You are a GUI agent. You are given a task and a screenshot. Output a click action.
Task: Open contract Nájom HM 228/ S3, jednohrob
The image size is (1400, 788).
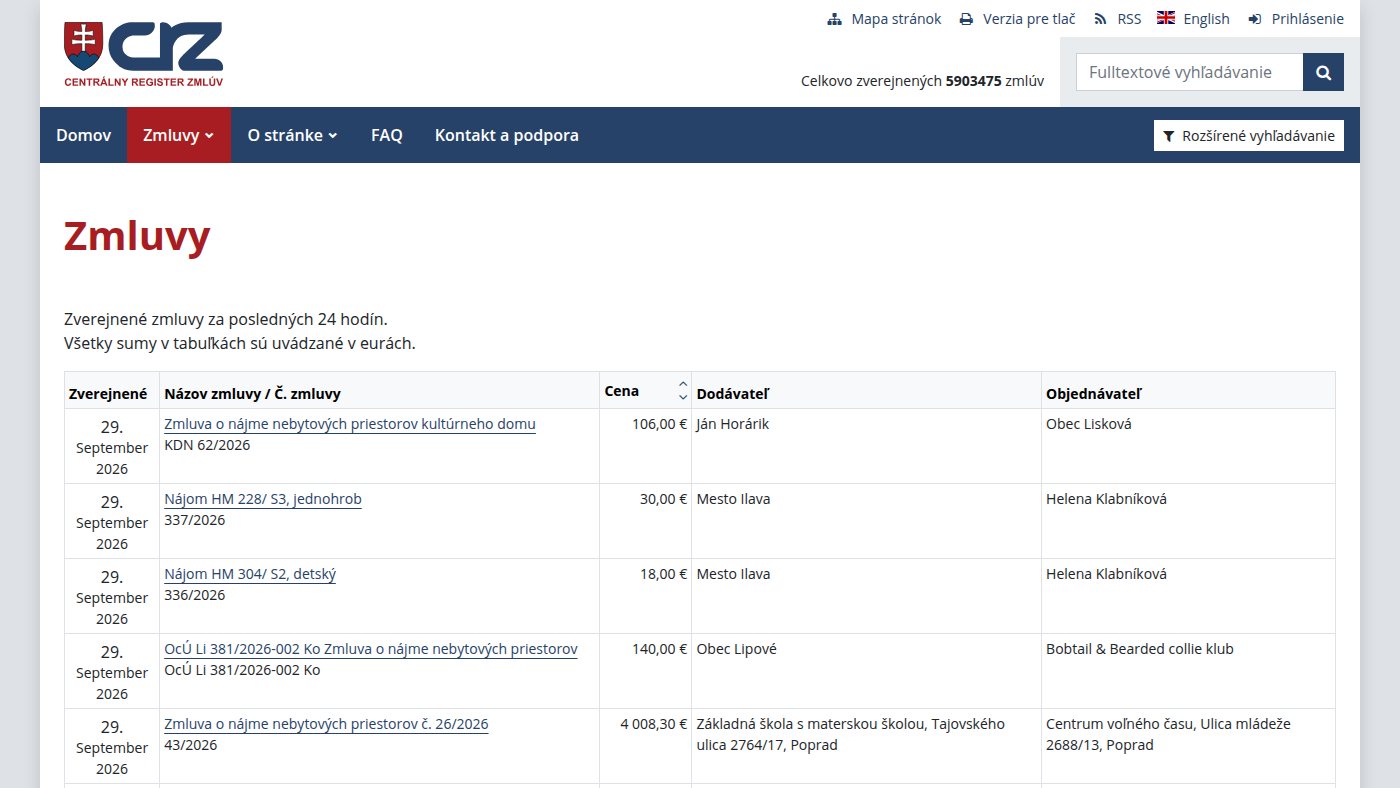pyautogui.click(x=263, y=499)
